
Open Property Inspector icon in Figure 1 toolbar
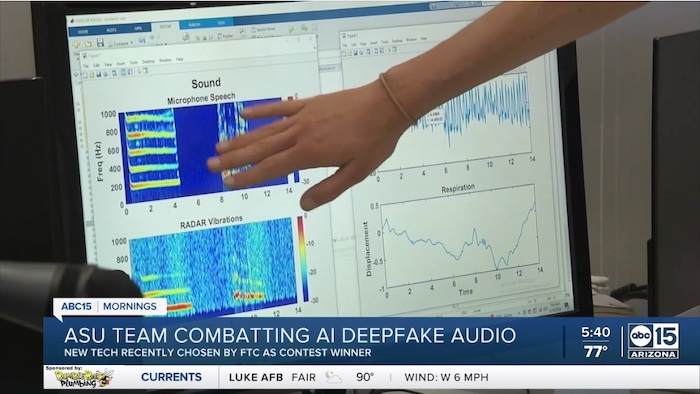(146, 71)
